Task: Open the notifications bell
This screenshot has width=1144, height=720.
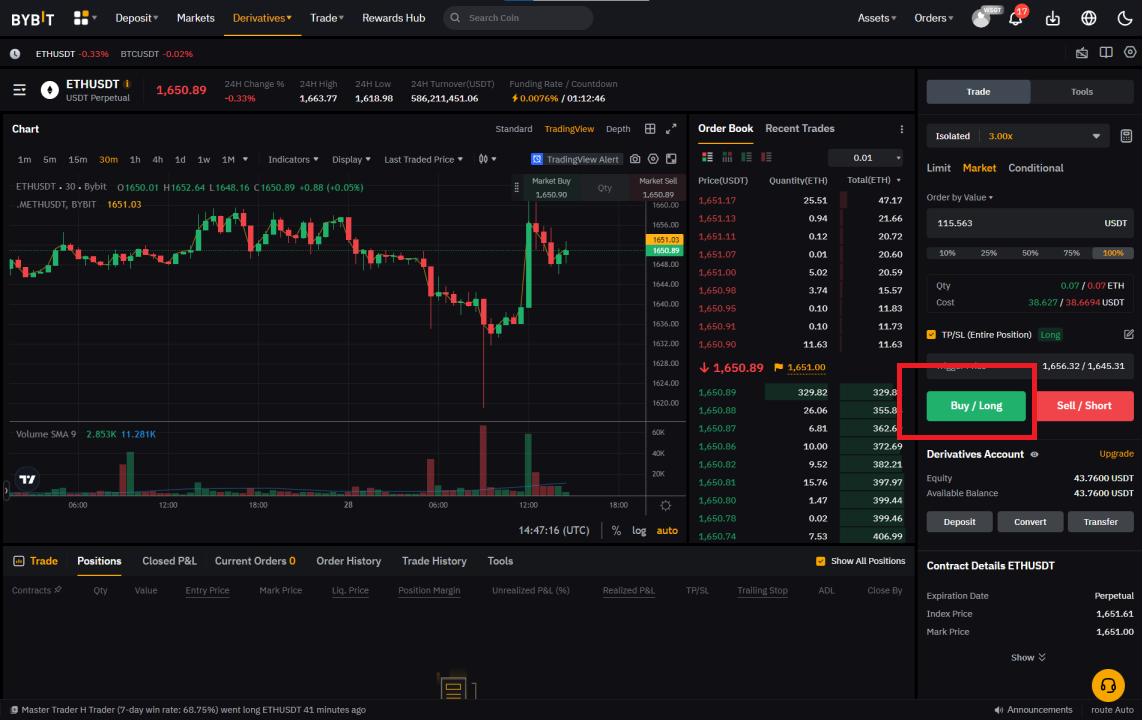Action: (1016, 18)
